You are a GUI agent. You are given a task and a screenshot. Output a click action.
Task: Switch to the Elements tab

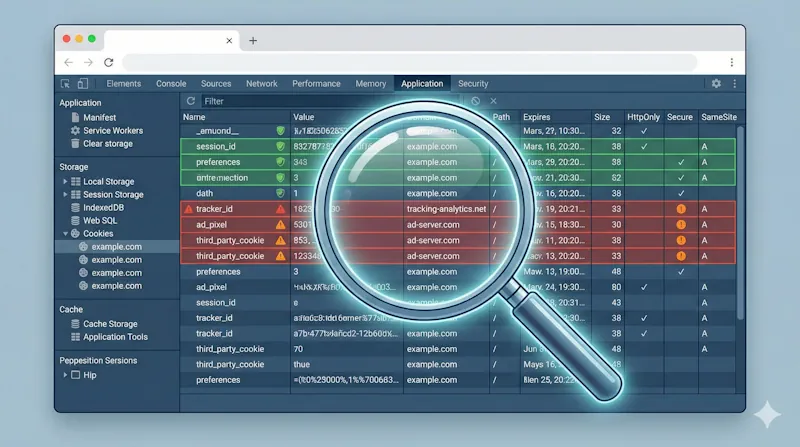tap(123, 84)
